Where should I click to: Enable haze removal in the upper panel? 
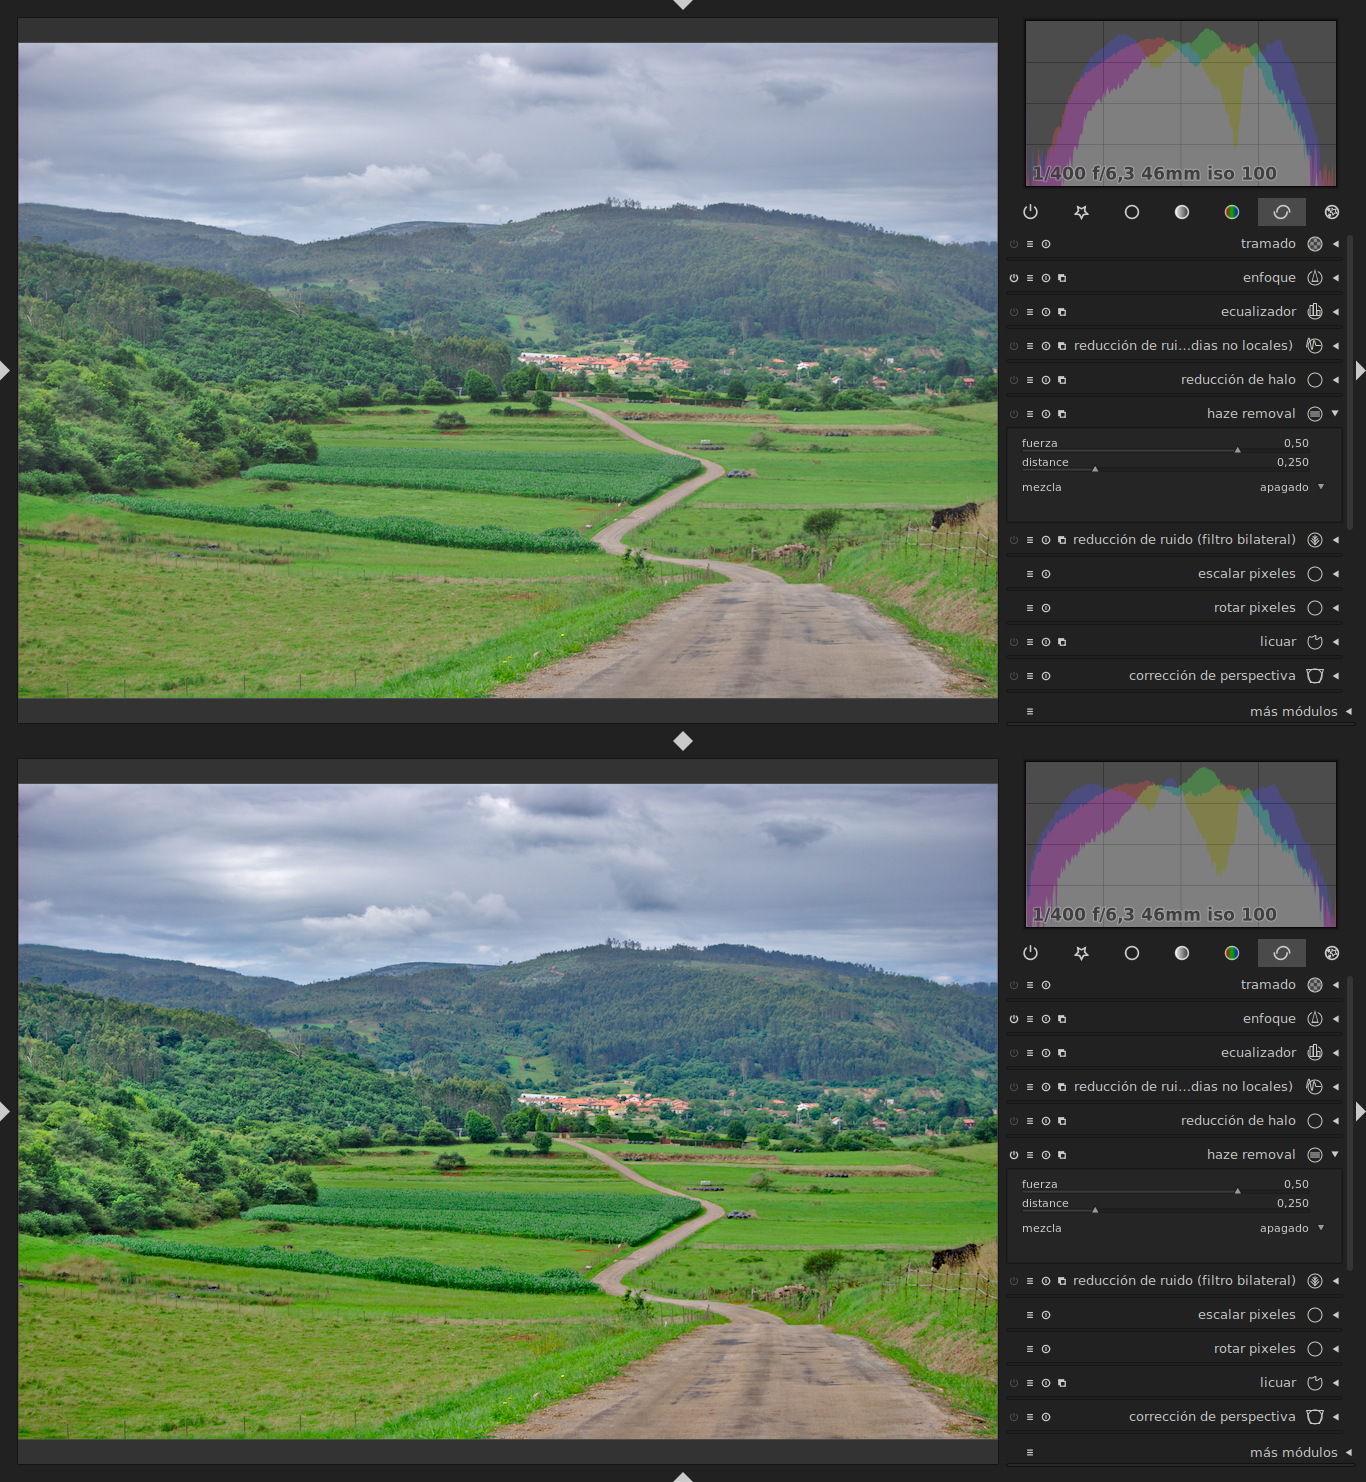click(x=1014, y=414)
